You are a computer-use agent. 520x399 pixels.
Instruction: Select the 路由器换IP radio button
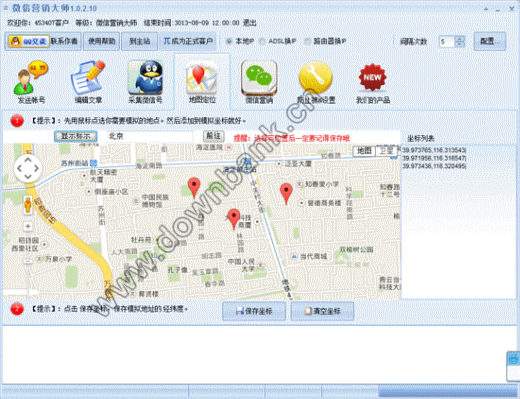tap(307, 41)
